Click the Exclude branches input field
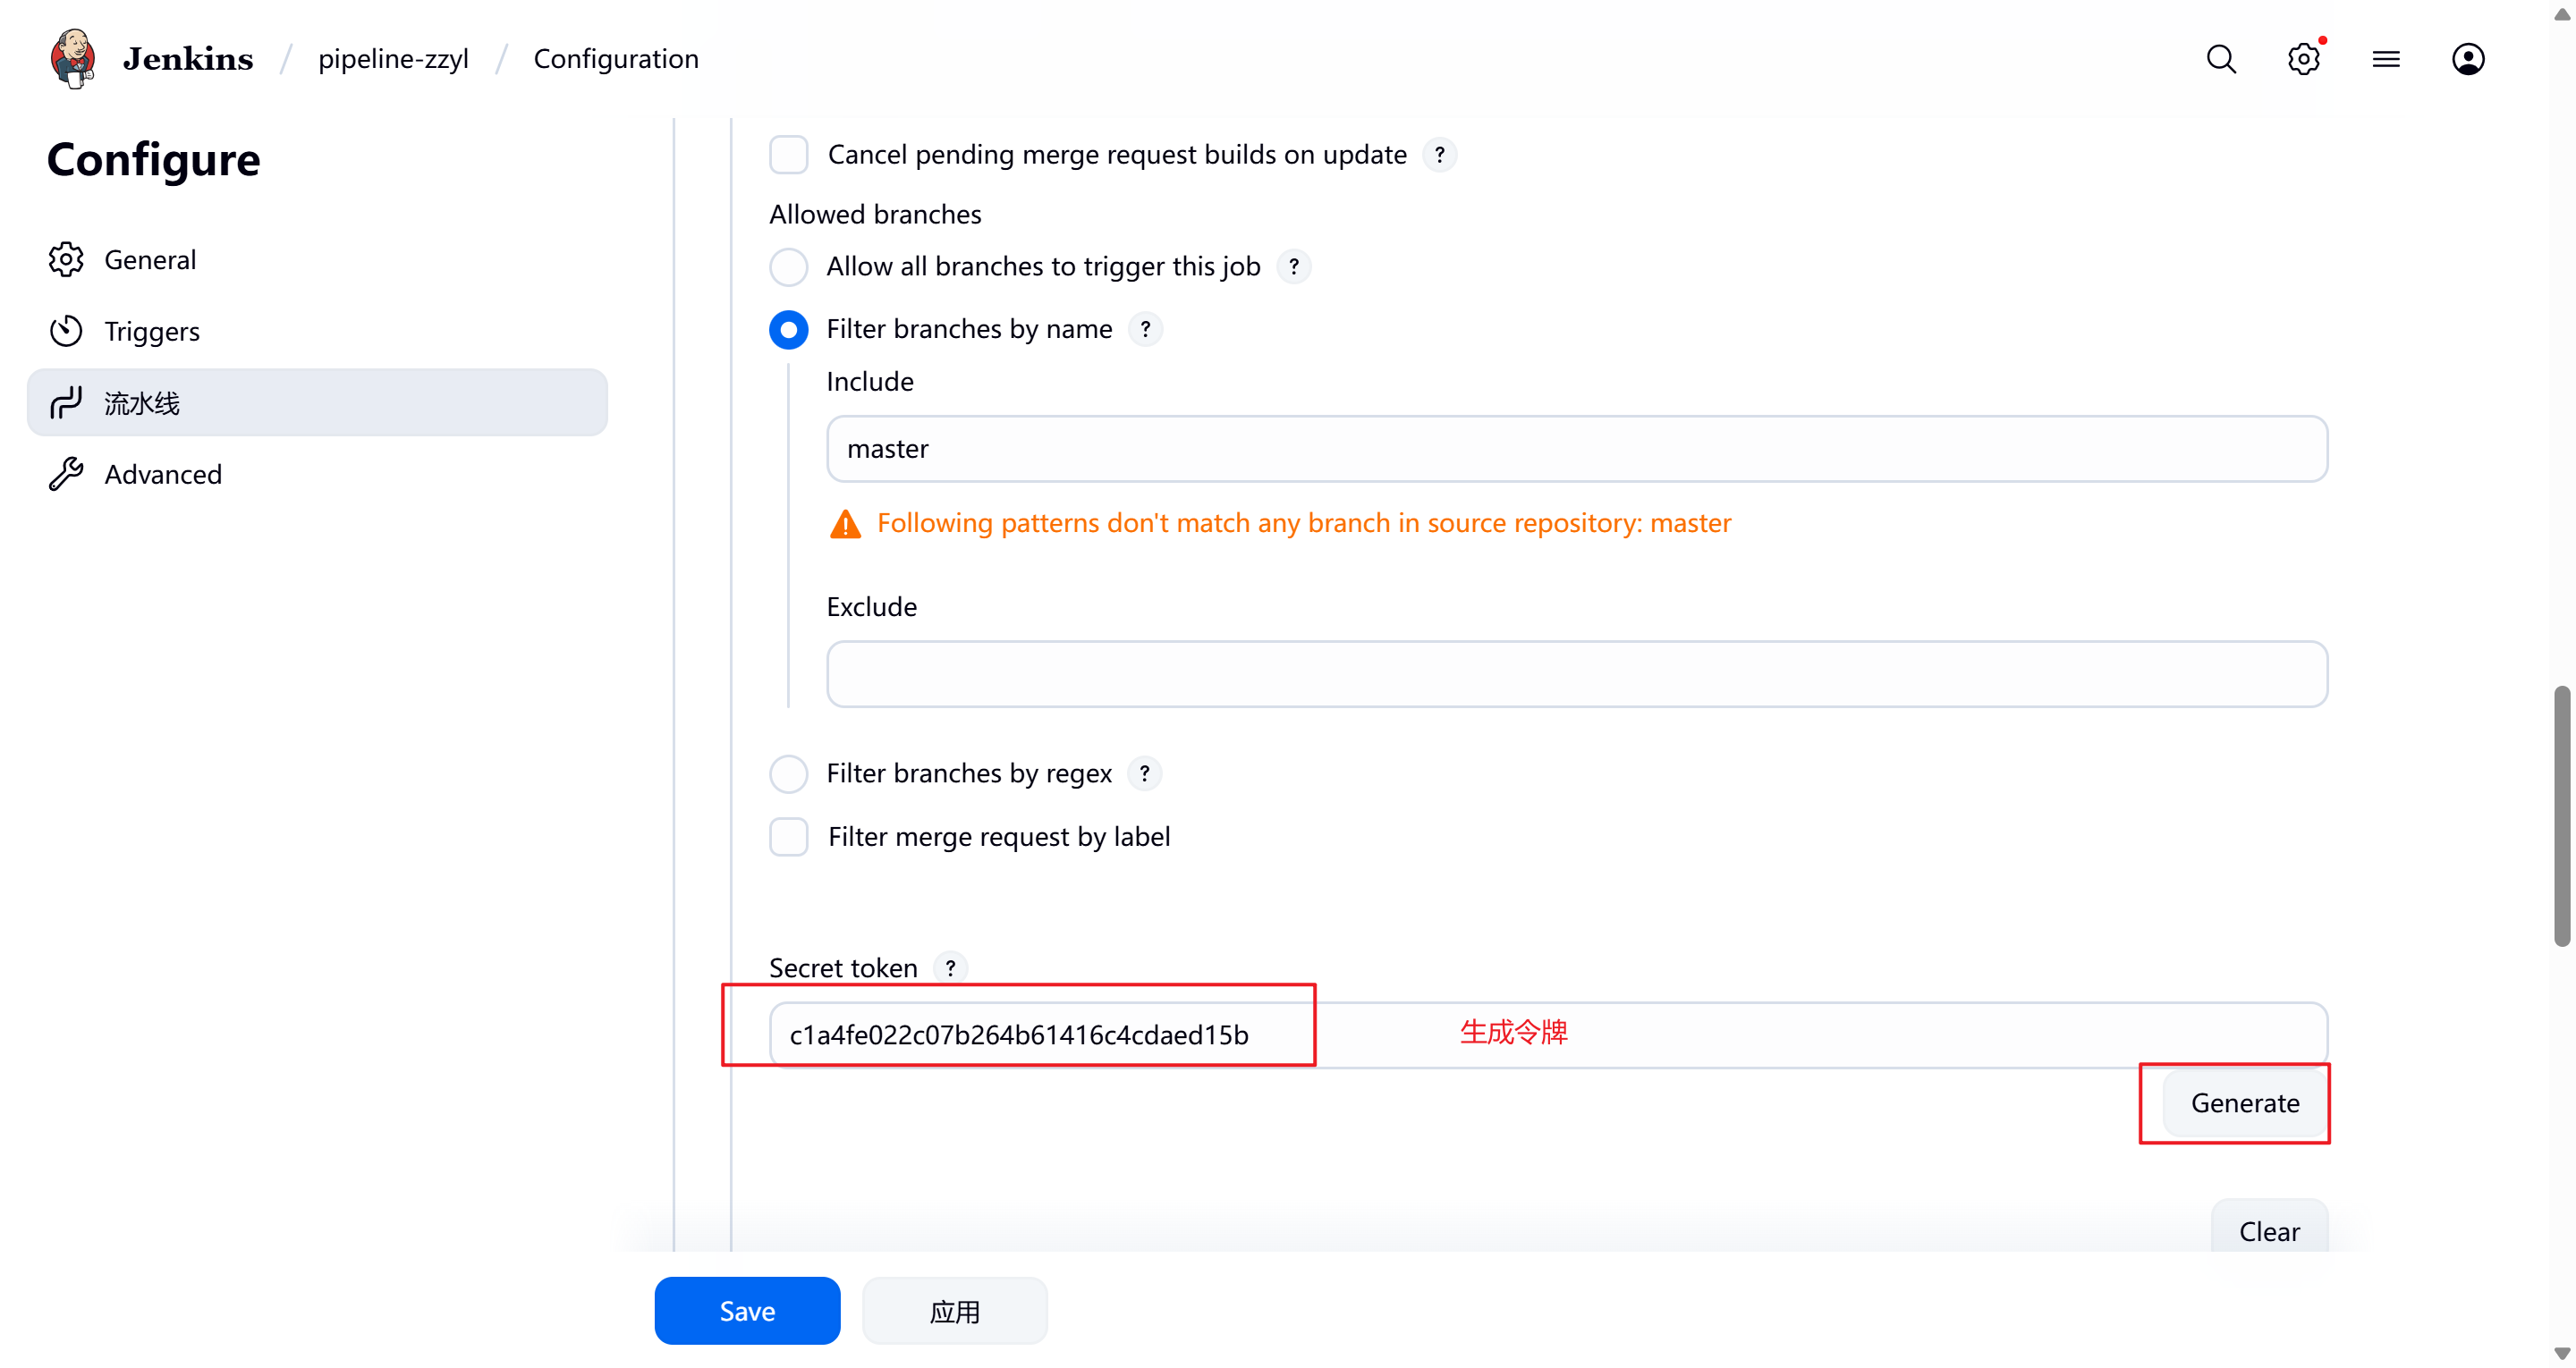Image resolution: width=2576 pixels, height=1368 pixels. [x=1576, y=674]
